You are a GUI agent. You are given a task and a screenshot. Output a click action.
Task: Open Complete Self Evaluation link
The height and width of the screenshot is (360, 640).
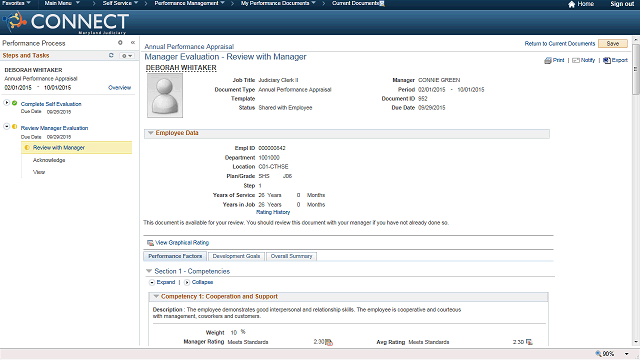point(51,104)
